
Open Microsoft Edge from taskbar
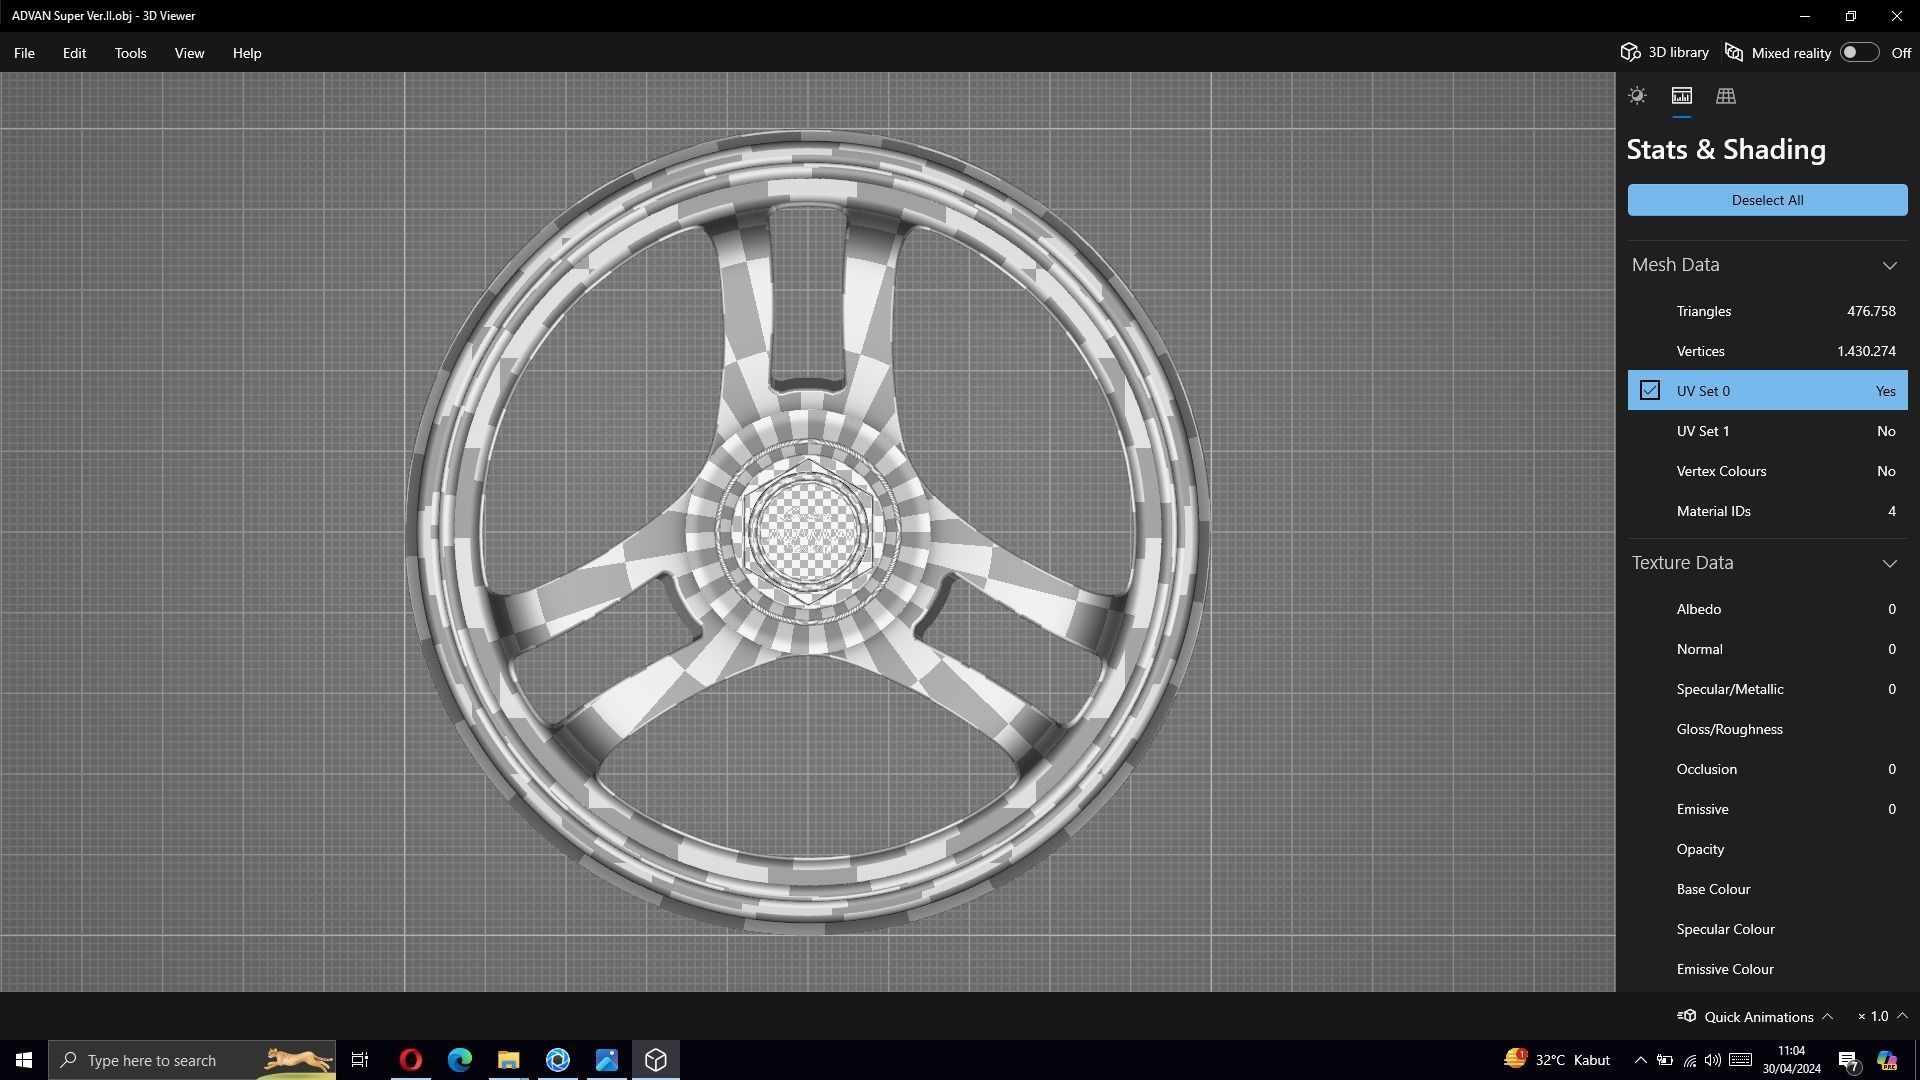pyautogui.click(x=459, y=1060)
